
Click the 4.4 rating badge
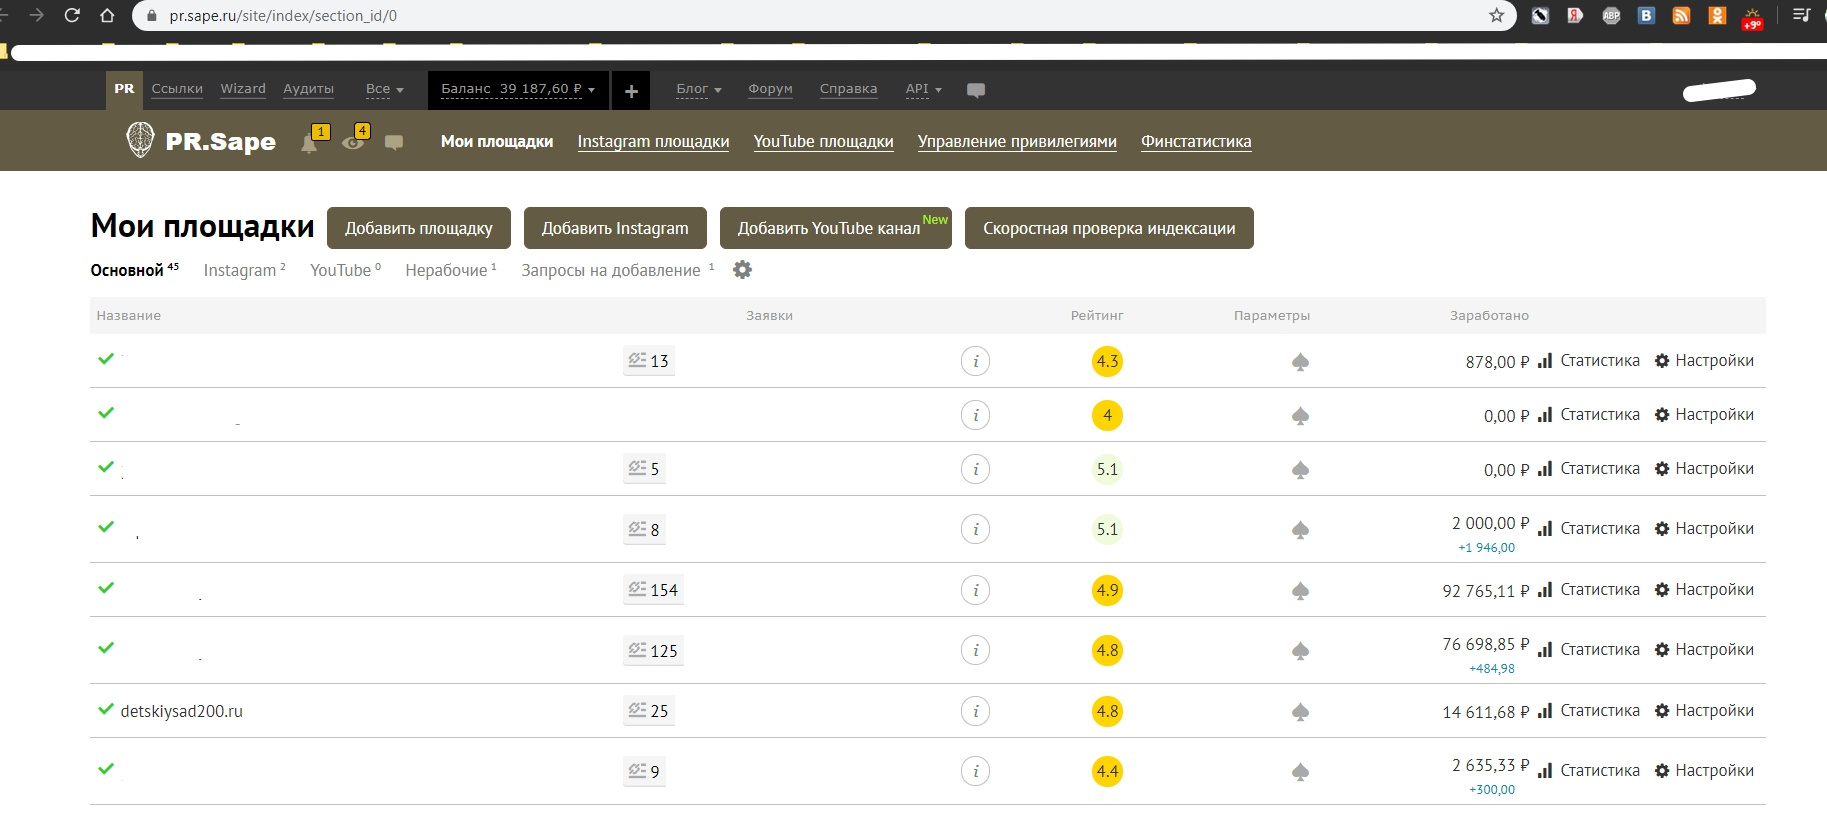coord(1107,771)
